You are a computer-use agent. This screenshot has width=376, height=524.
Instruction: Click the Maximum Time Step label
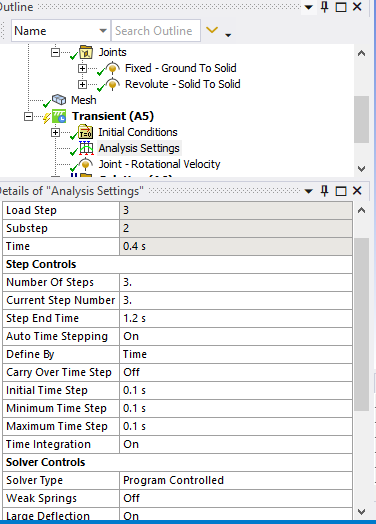[57, 426]
